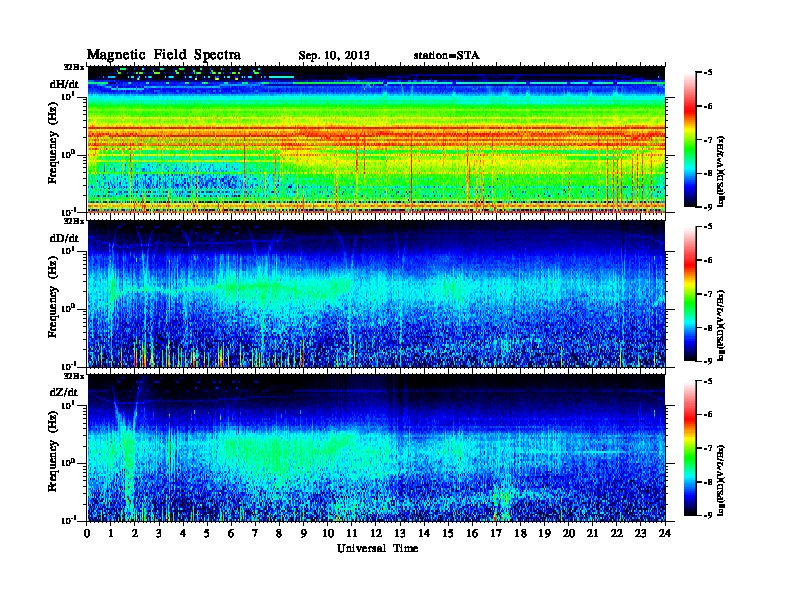Click hour tick label '0' on time axis

tap(87, 534)
